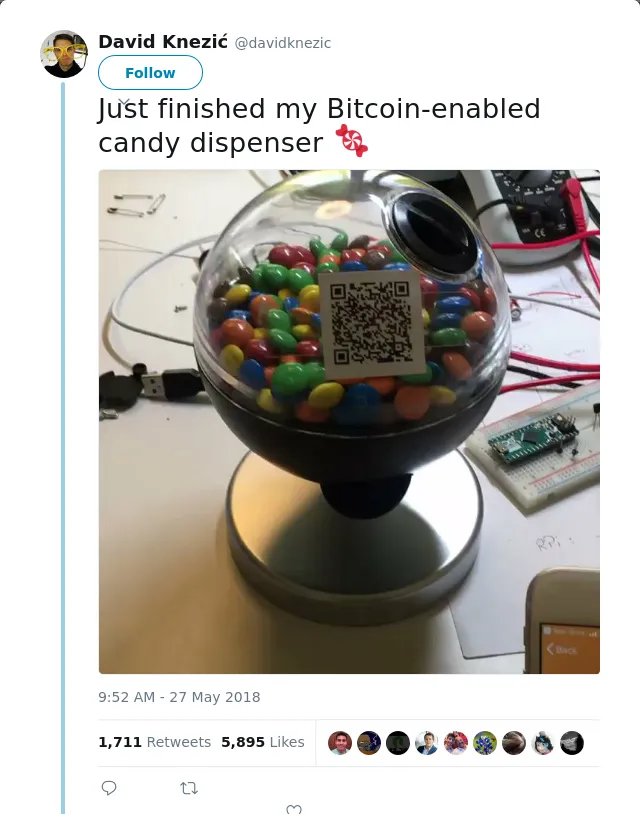640x814 pixels.
Task: Open the candy dispenser video thumbnail
Action: tap(349, 422)
